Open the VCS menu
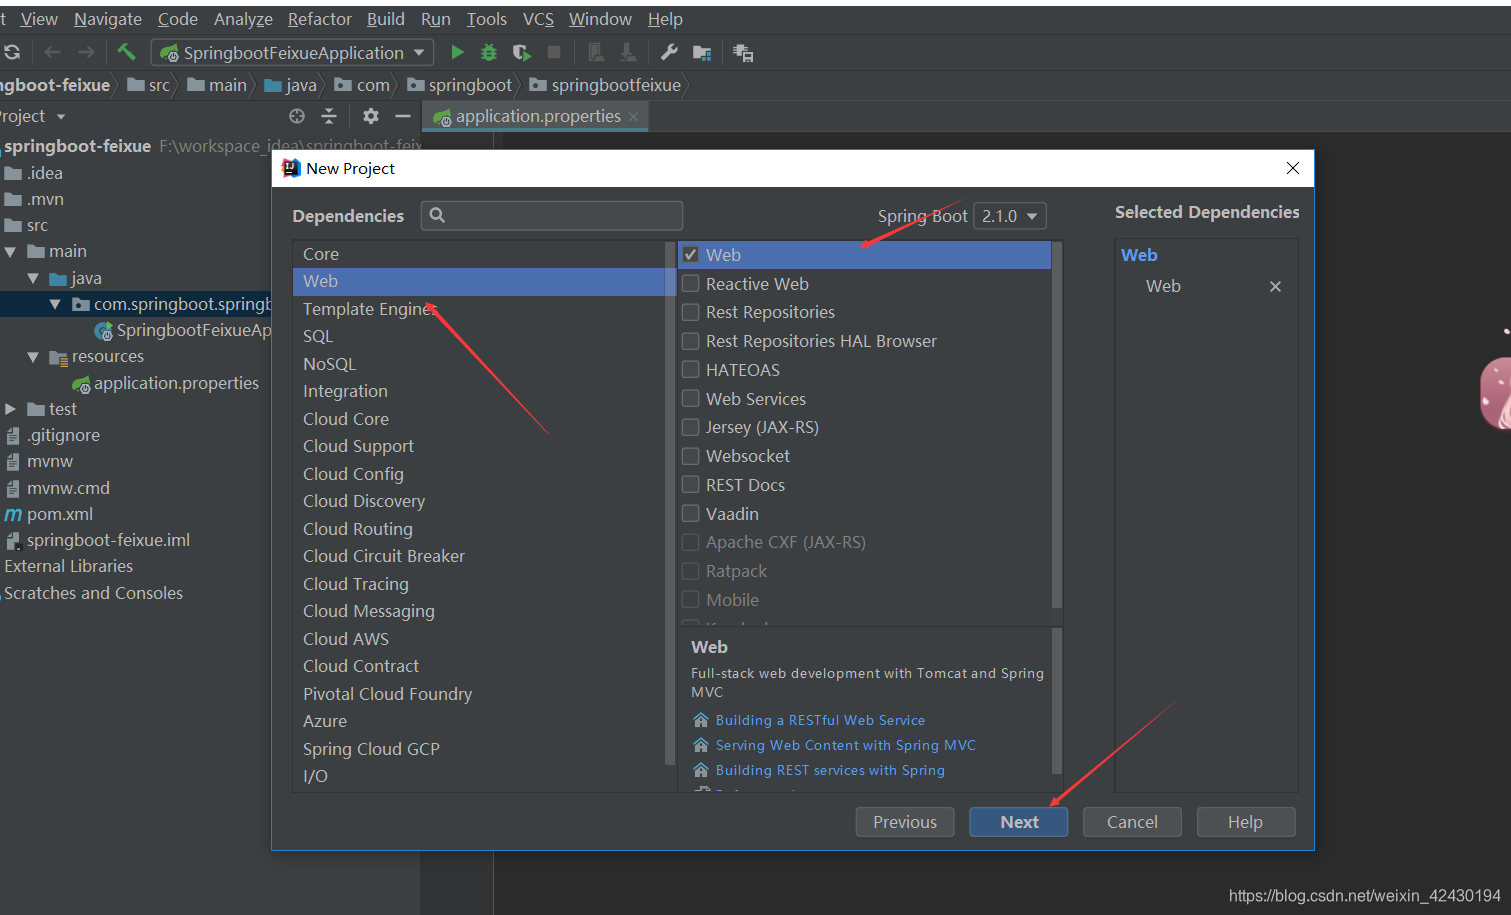 click(x=538, y=19)
